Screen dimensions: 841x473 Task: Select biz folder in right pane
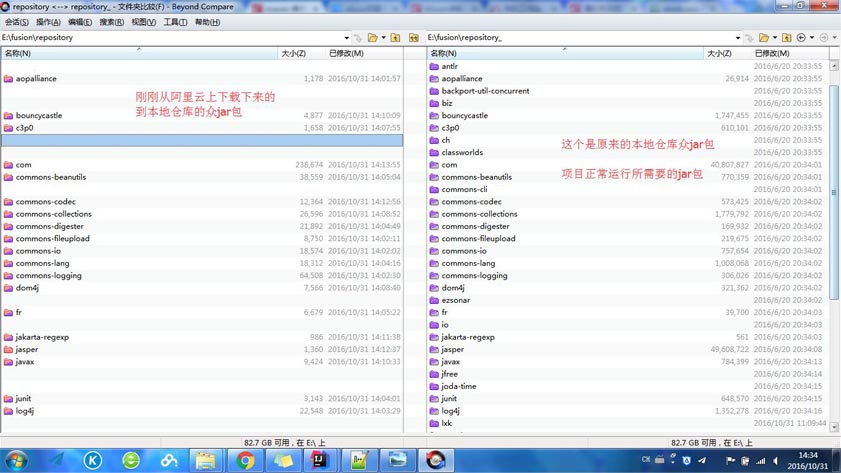[x=447, y=103]
